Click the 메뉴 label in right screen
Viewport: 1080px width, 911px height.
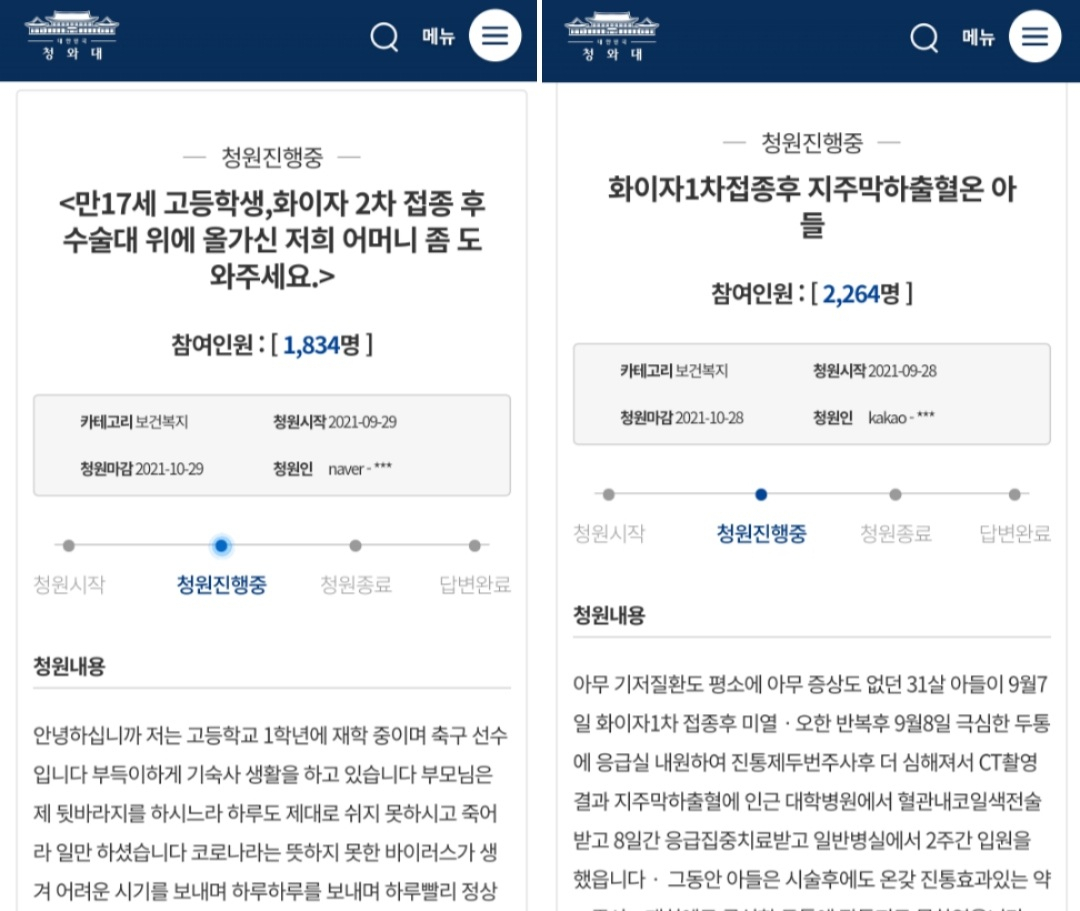point(978,36)
